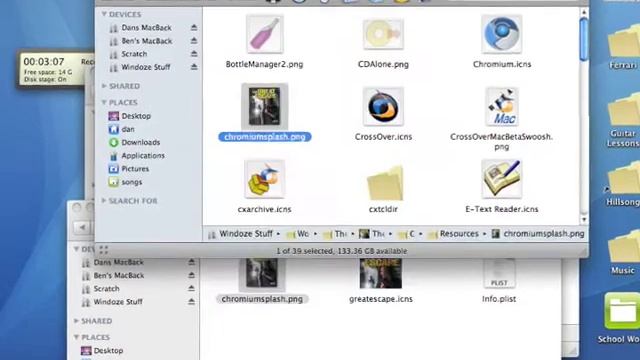
Task: Click the front window vertical scrollbar thumb
Action: [584, 39]
